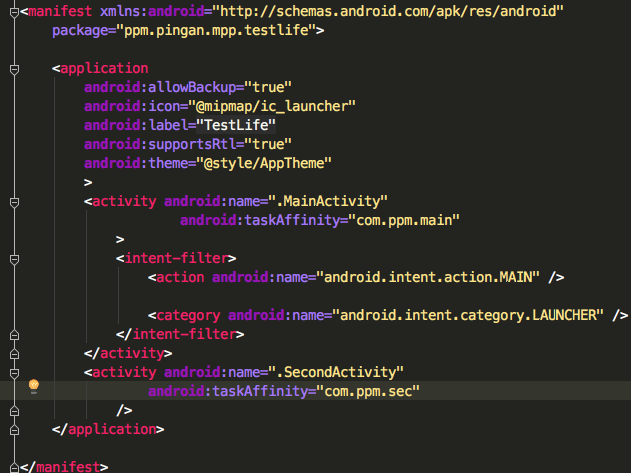
Task: Click the closing </manifest> tag
Action: pyautogui.click(x=64, y=467)
